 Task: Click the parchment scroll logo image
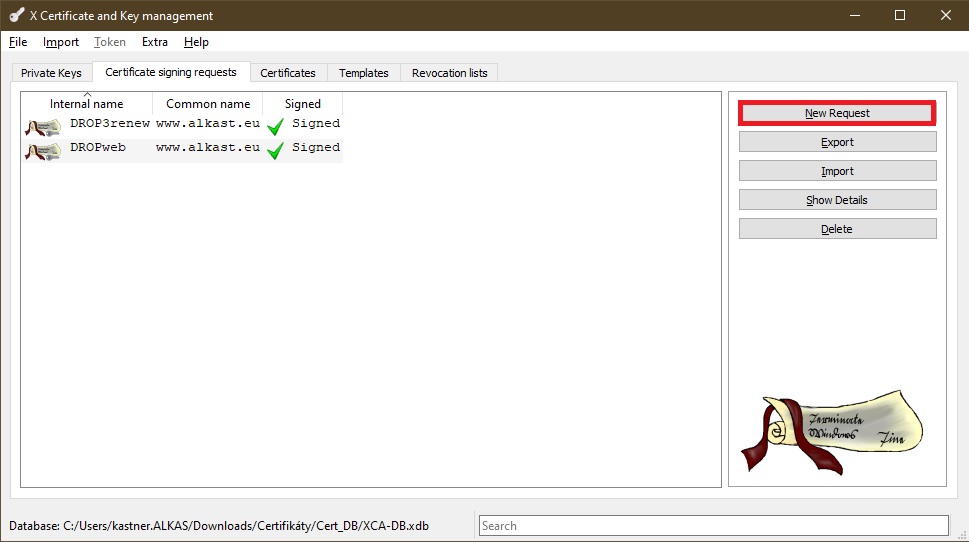point(831,431)
